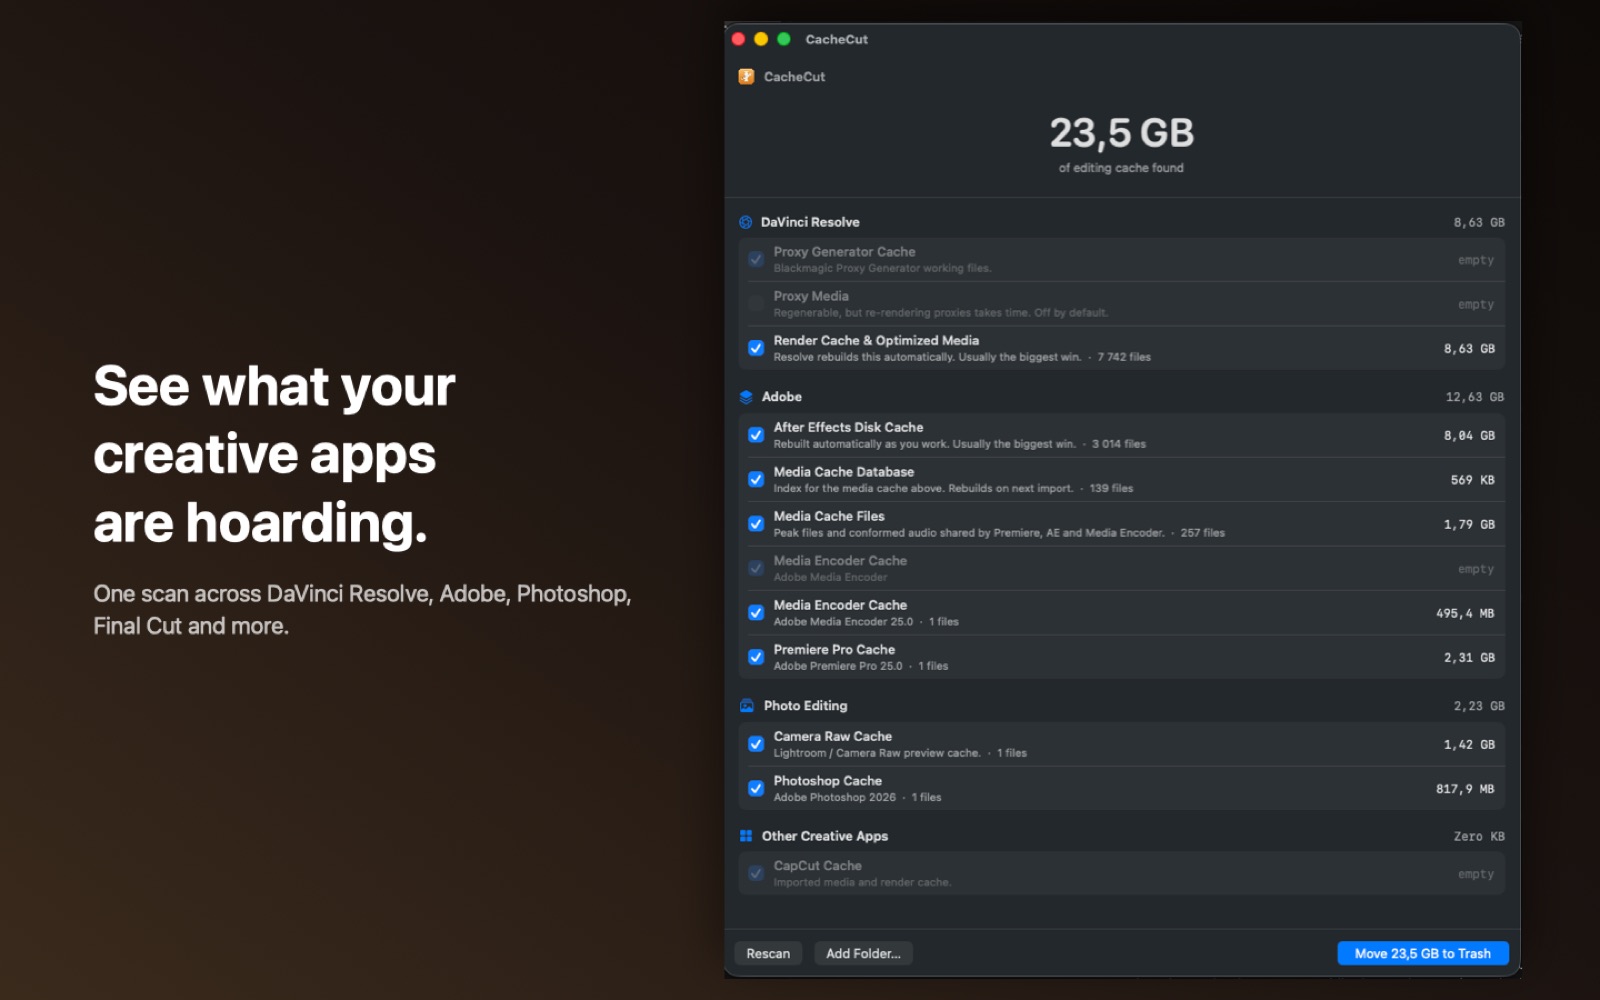
Task: Click the 'of editing cache found' caption
Action: (1121, 168)
